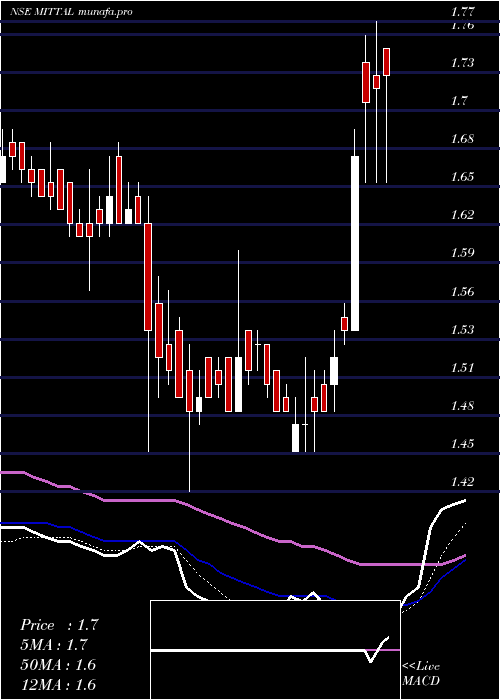Click the '5MA : 1.7' readout

click(x=54, y=645)
